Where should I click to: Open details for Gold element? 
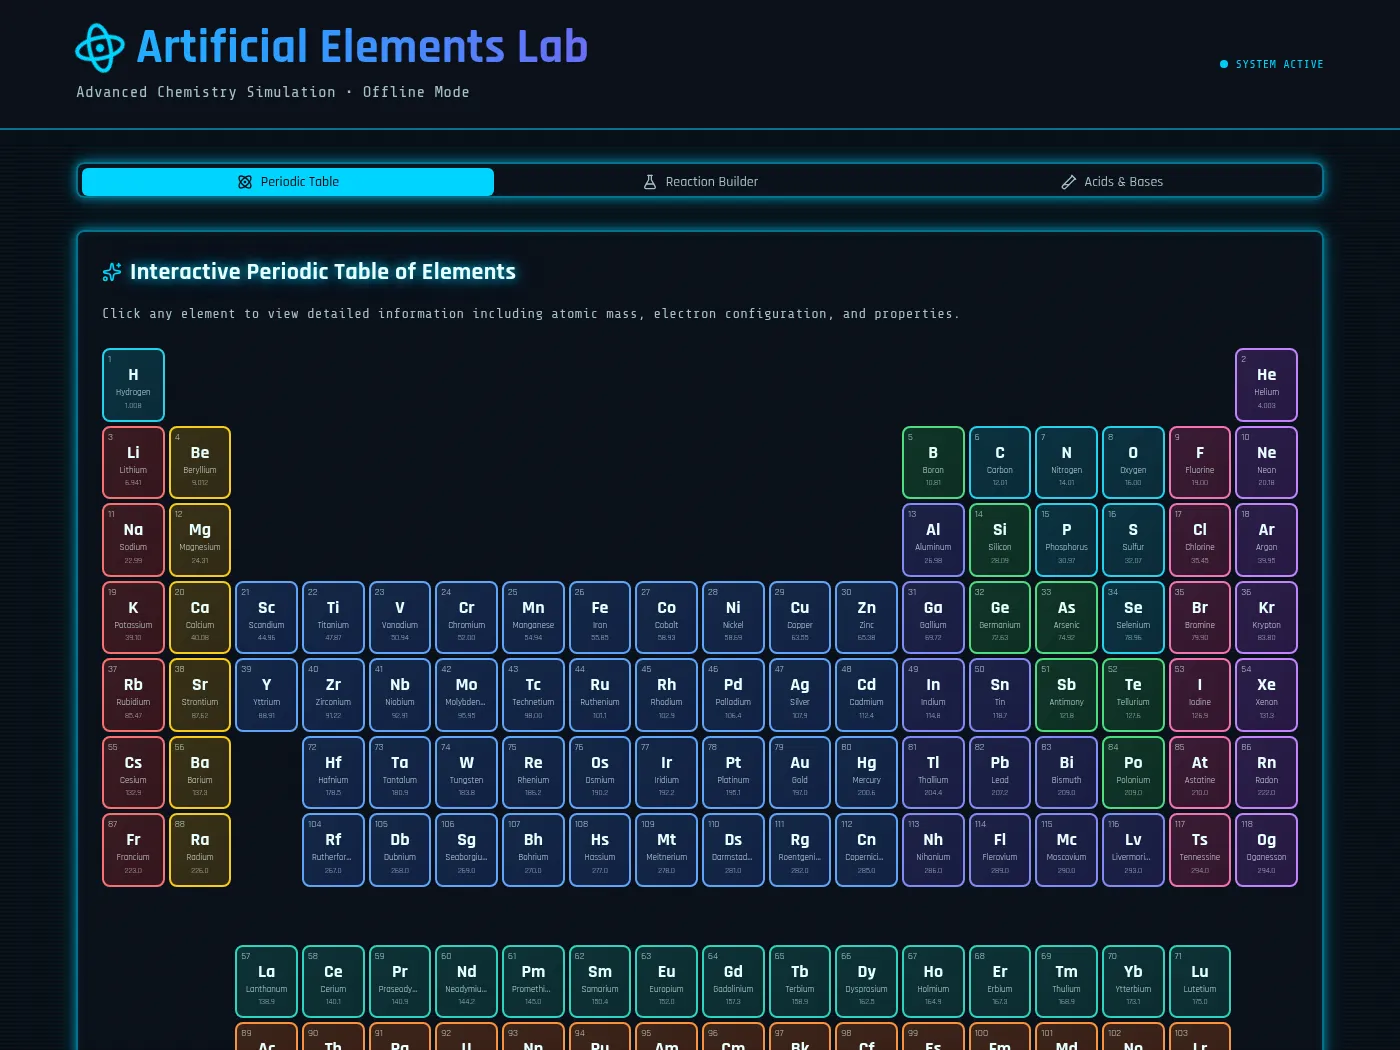(799, 772)
